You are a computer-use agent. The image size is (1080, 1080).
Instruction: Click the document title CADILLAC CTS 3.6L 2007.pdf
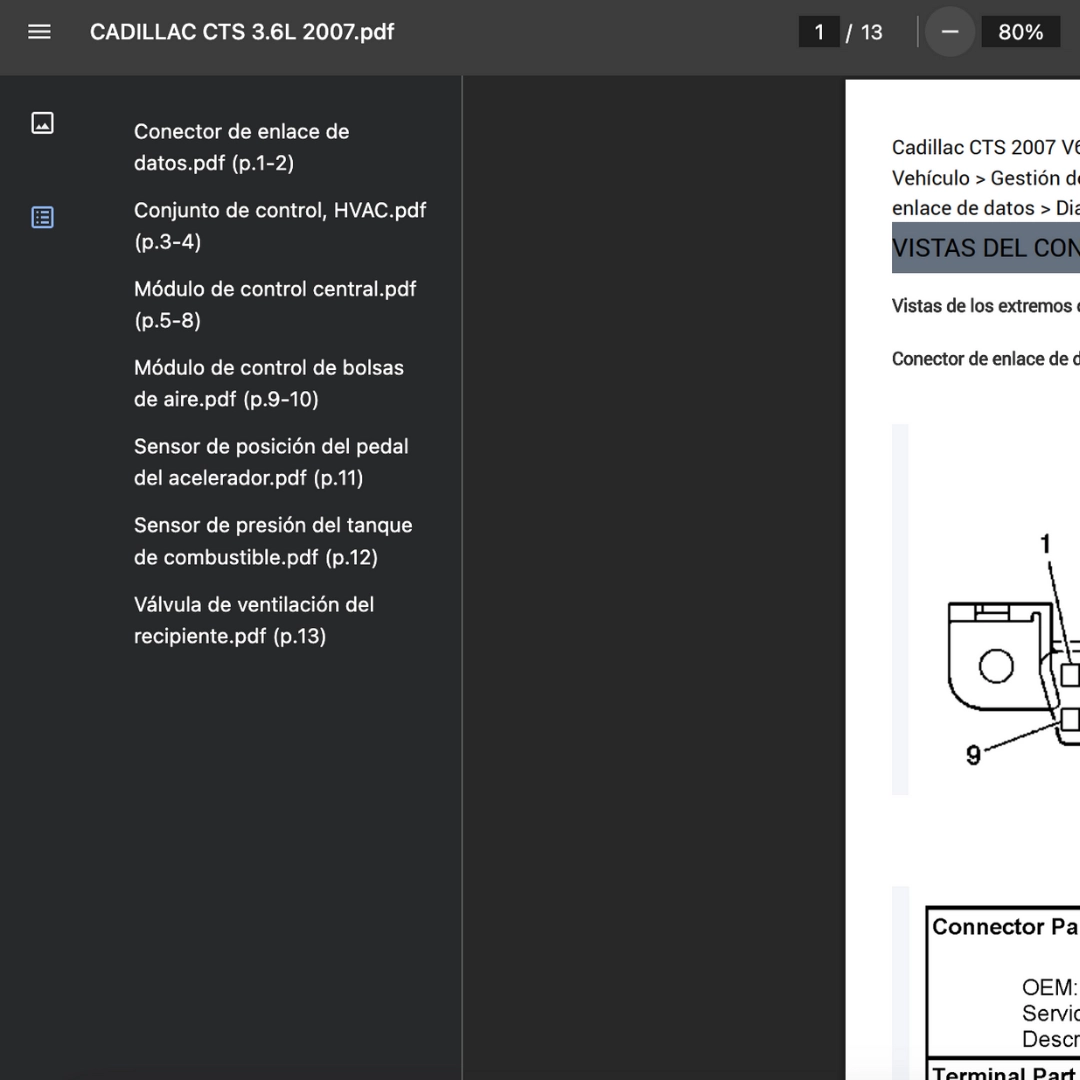tap(242, 32)
